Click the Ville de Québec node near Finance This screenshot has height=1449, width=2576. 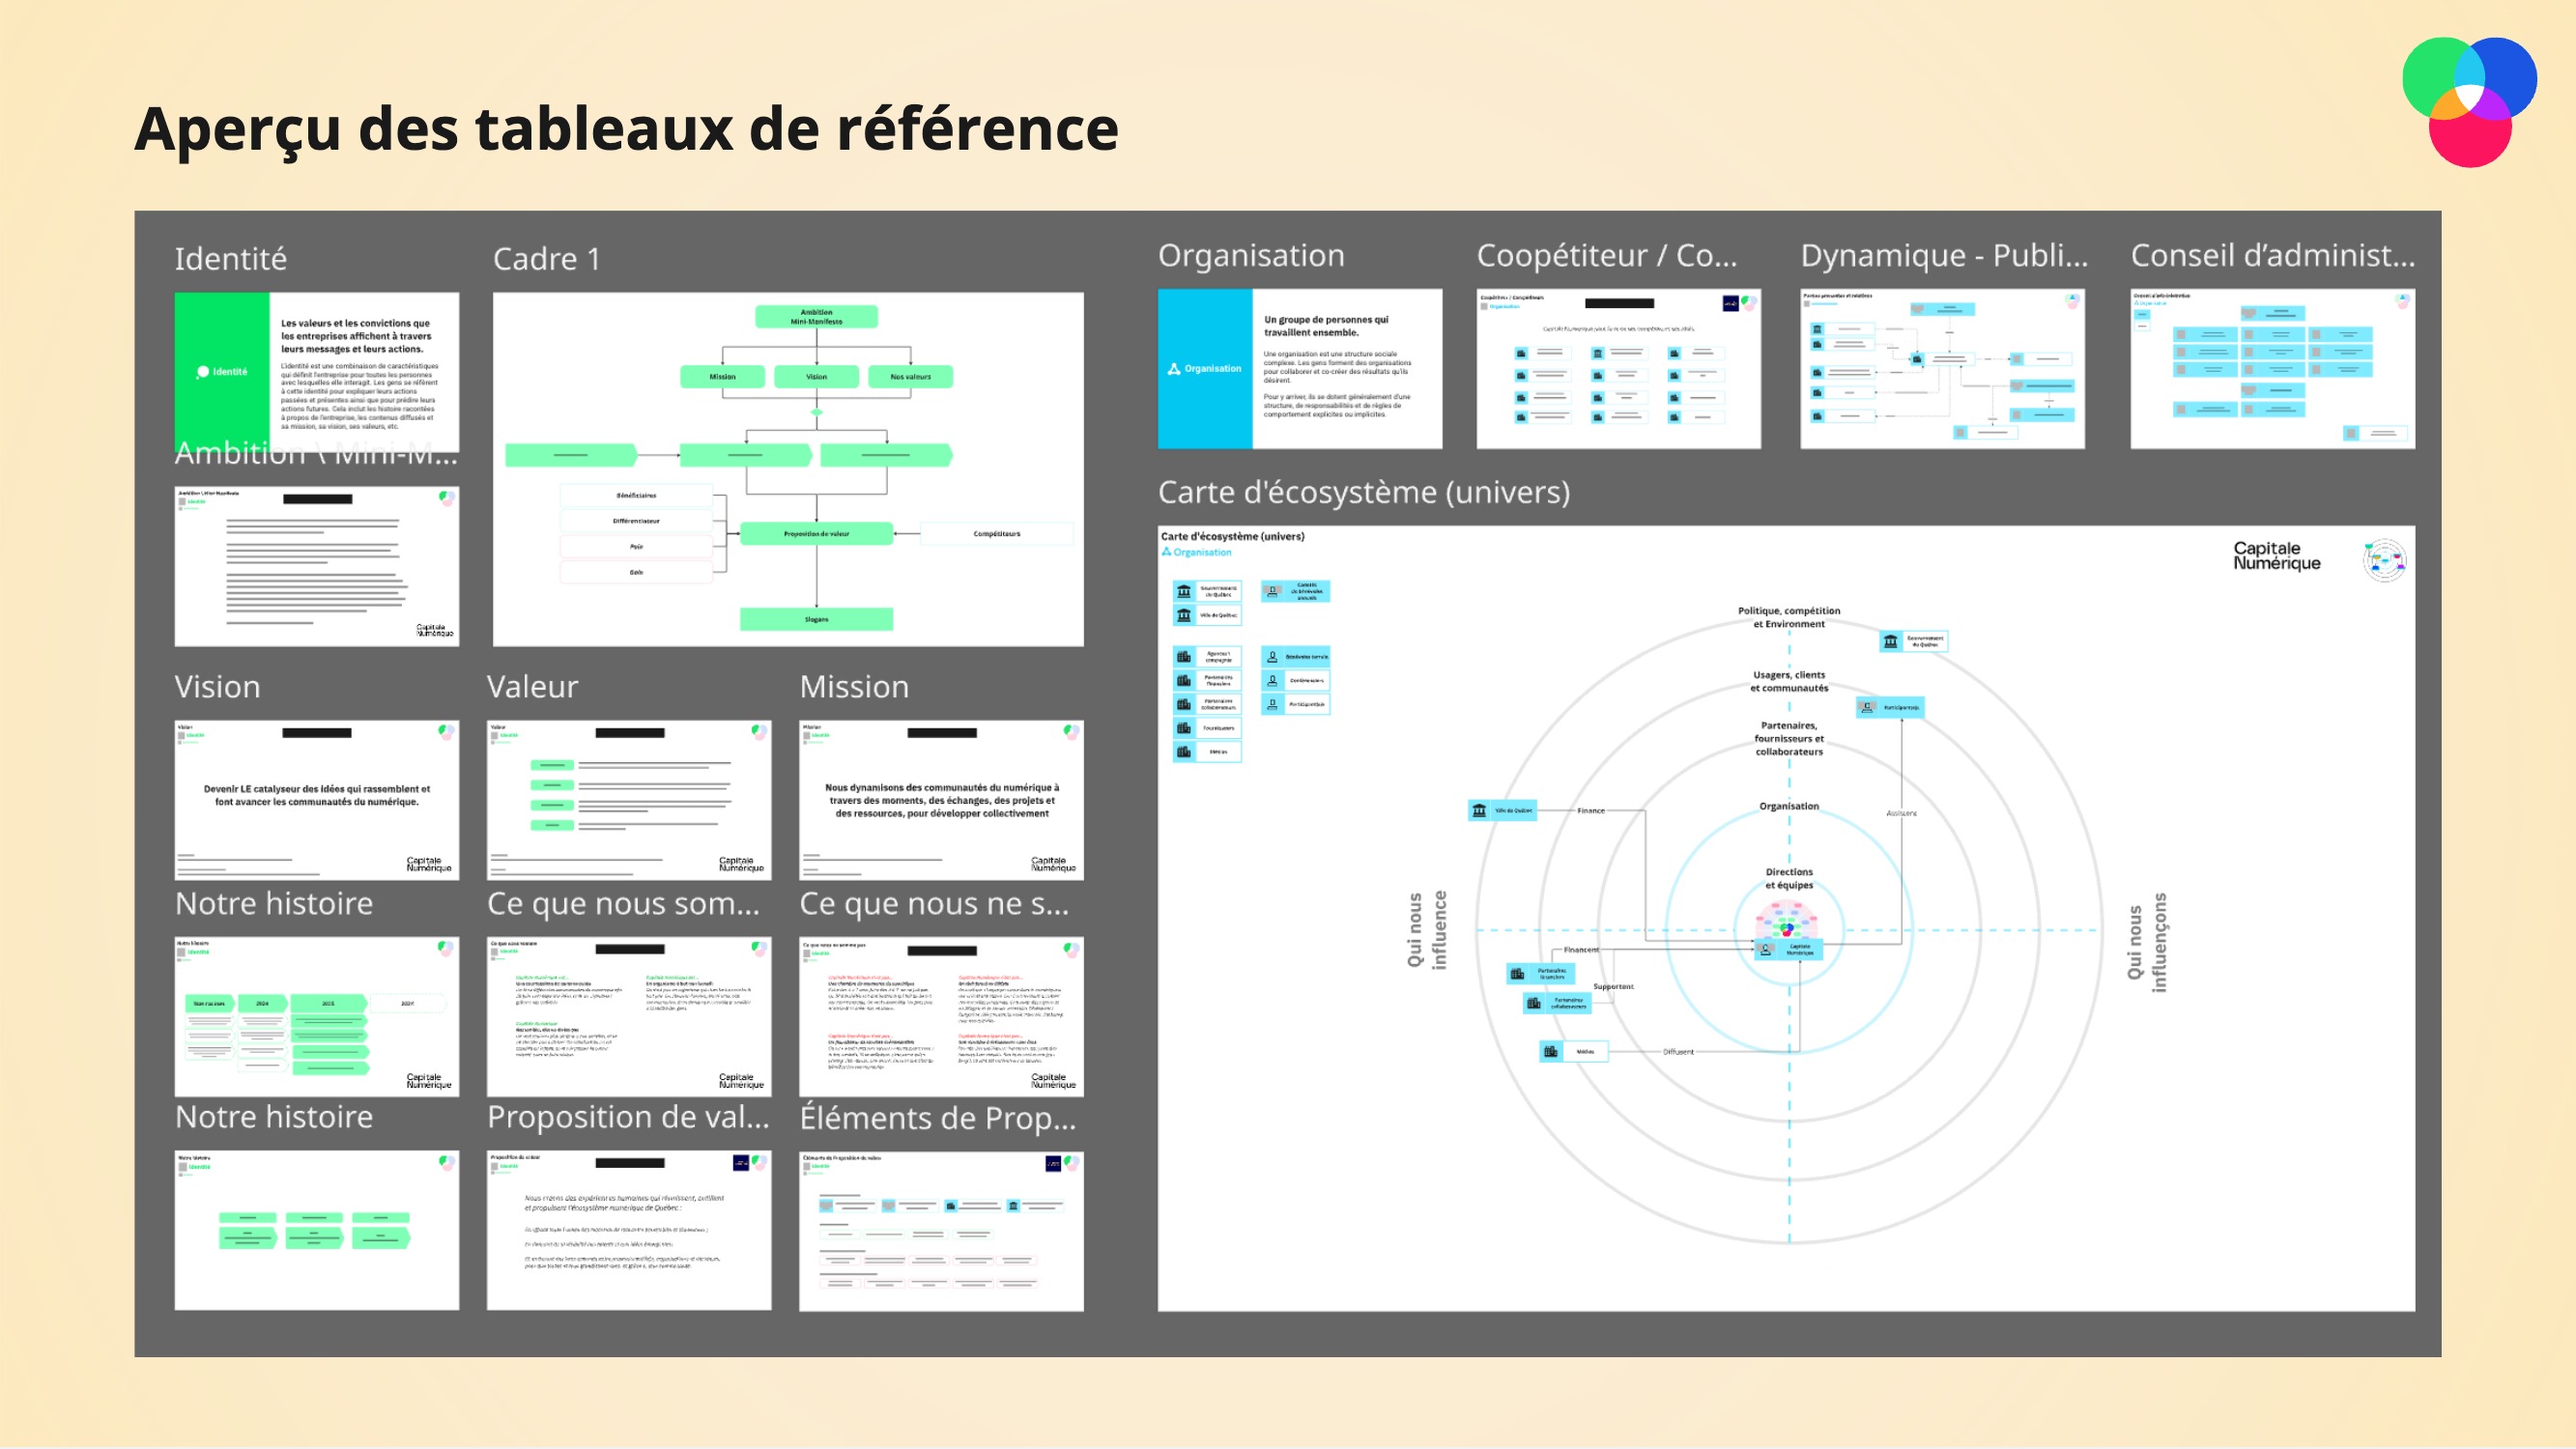tap(1502, 811)
